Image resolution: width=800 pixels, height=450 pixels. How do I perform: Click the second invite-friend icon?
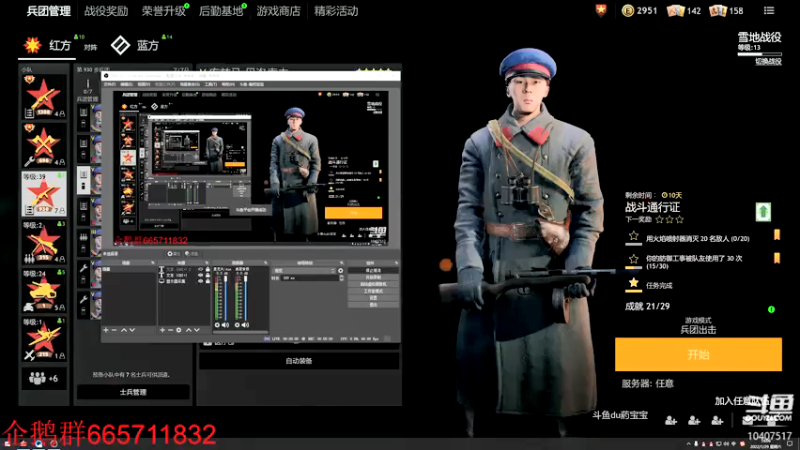(x=694, y=420)
